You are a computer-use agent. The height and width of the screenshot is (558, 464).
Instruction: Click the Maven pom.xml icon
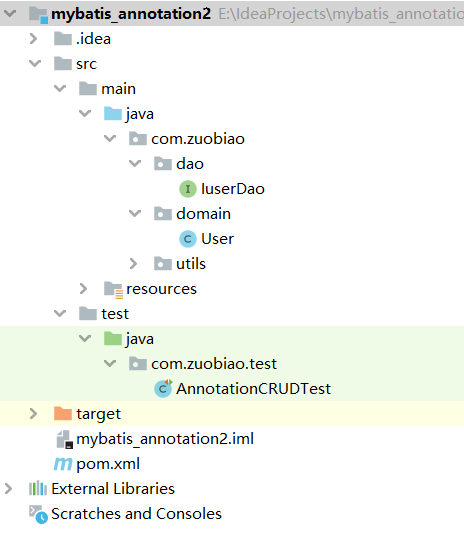point(63,464)
